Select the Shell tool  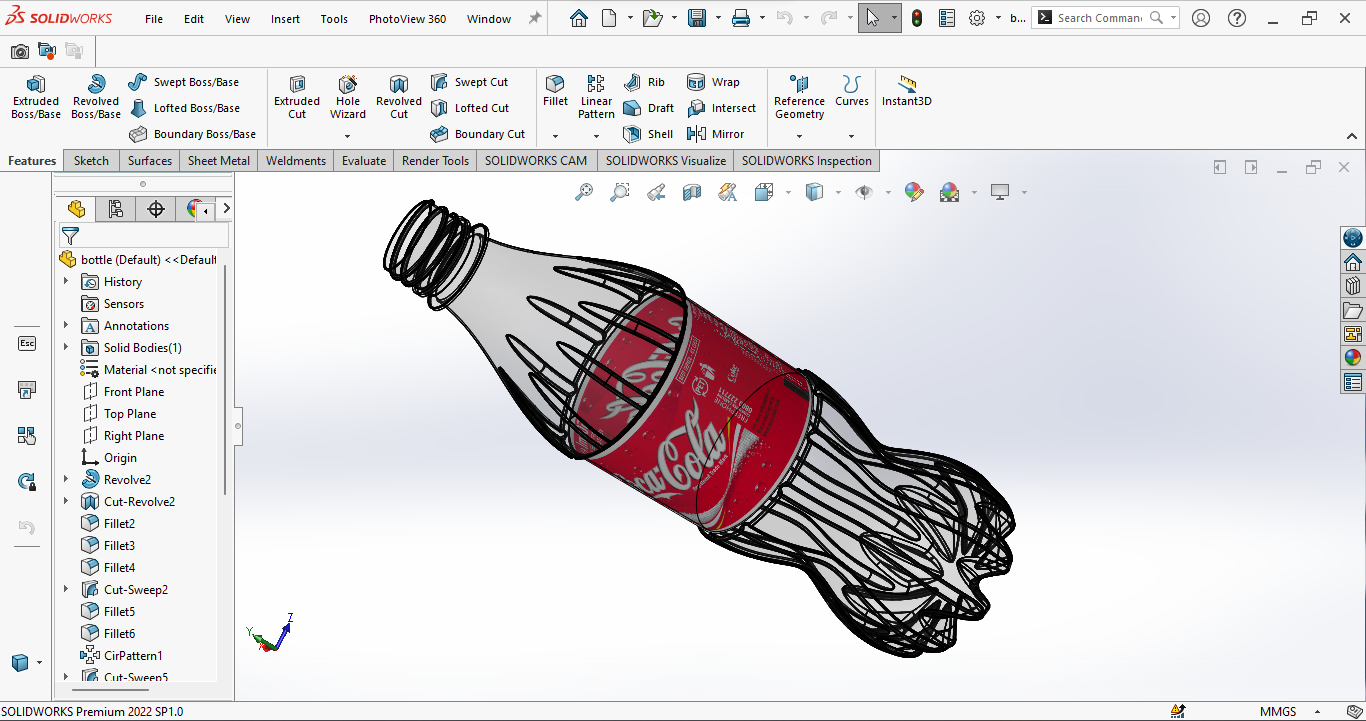[648, 134]
